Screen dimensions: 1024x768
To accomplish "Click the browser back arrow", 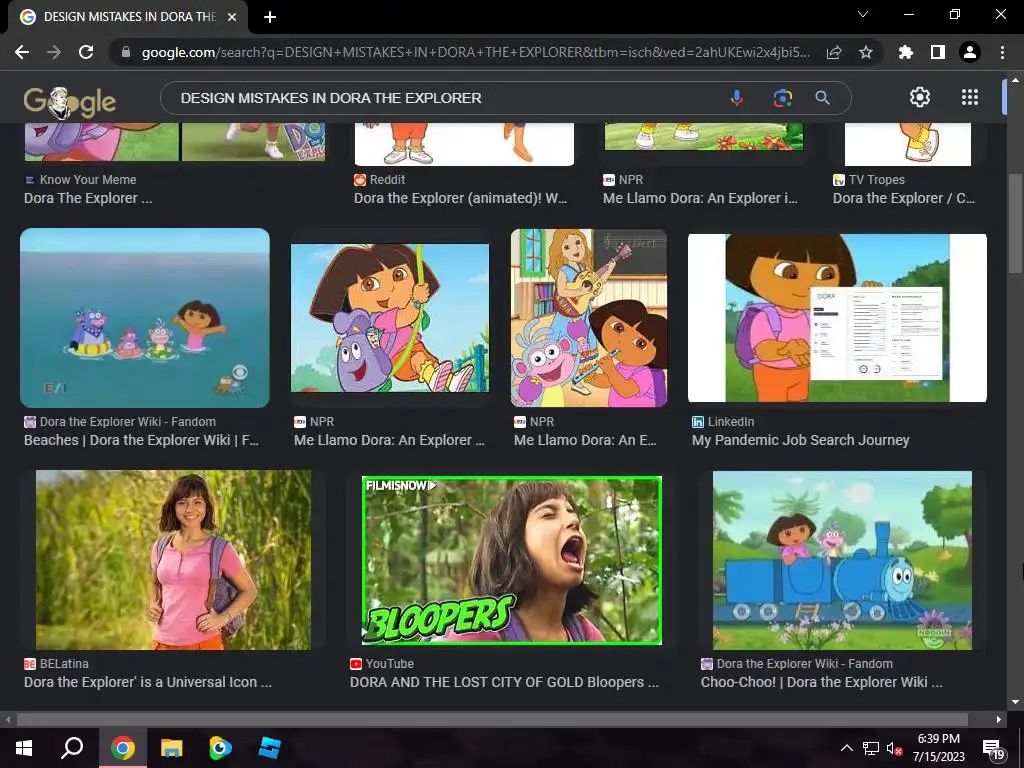I will pos(22,52).
